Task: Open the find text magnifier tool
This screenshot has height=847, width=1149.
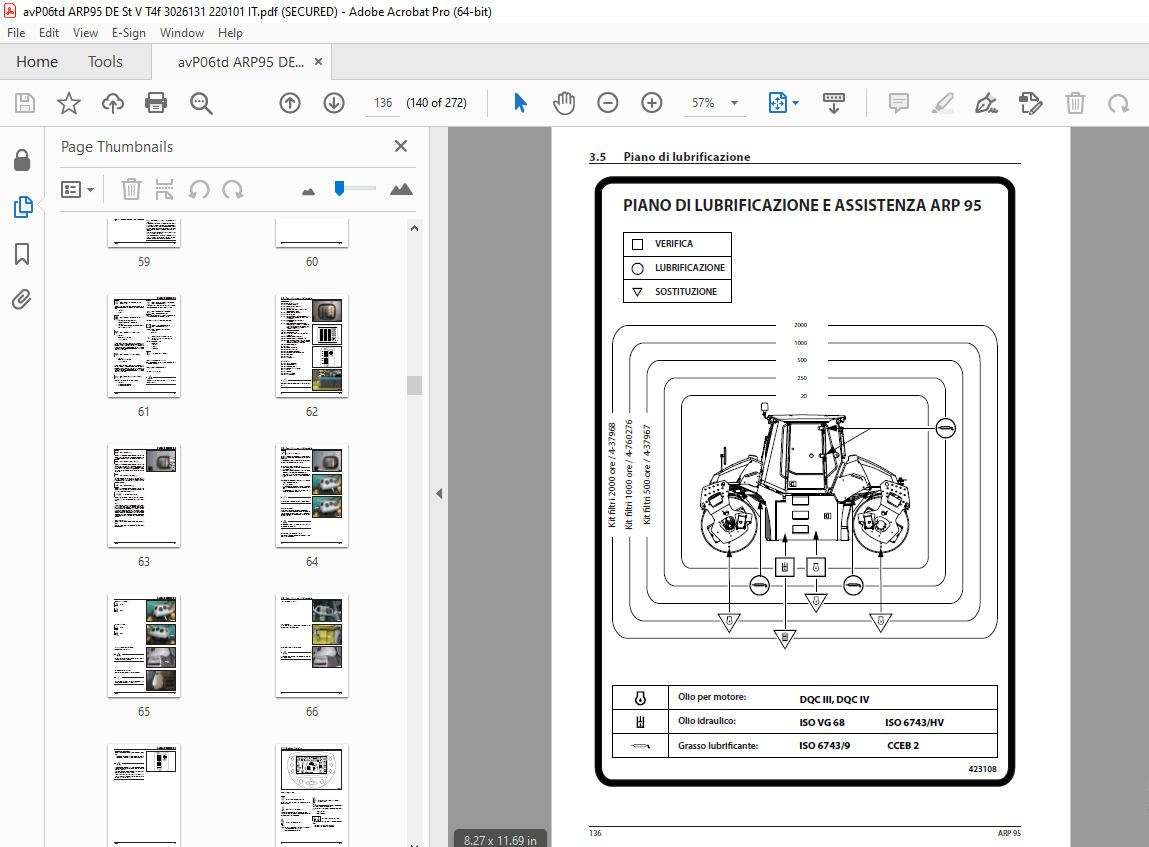Action: (201, 103)
